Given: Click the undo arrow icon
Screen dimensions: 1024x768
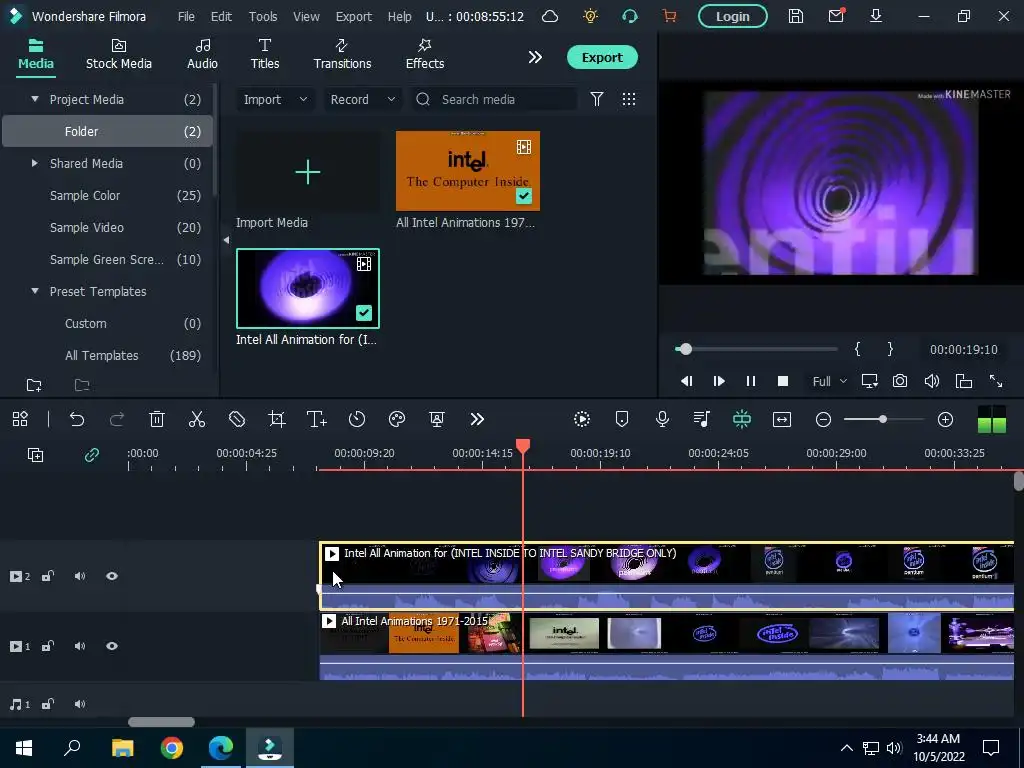Looking at the screenshot, I should tap(77, 419).
